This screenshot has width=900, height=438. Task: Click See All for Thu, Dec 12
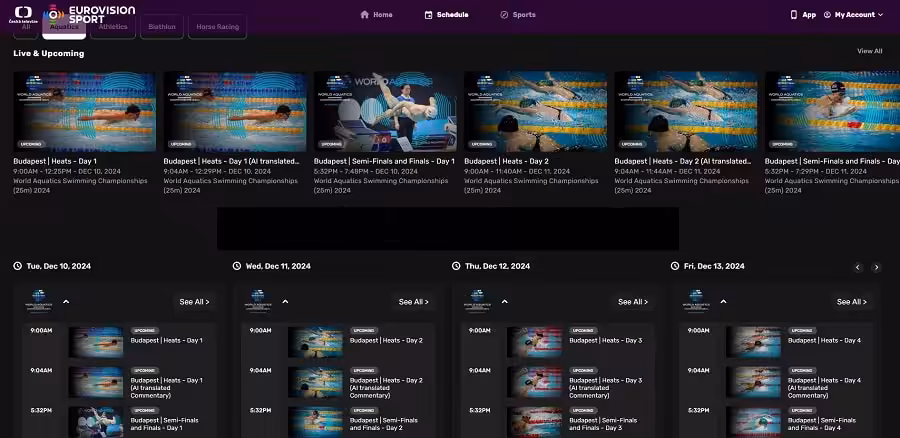pyautogui.click(x=633, y=302)
